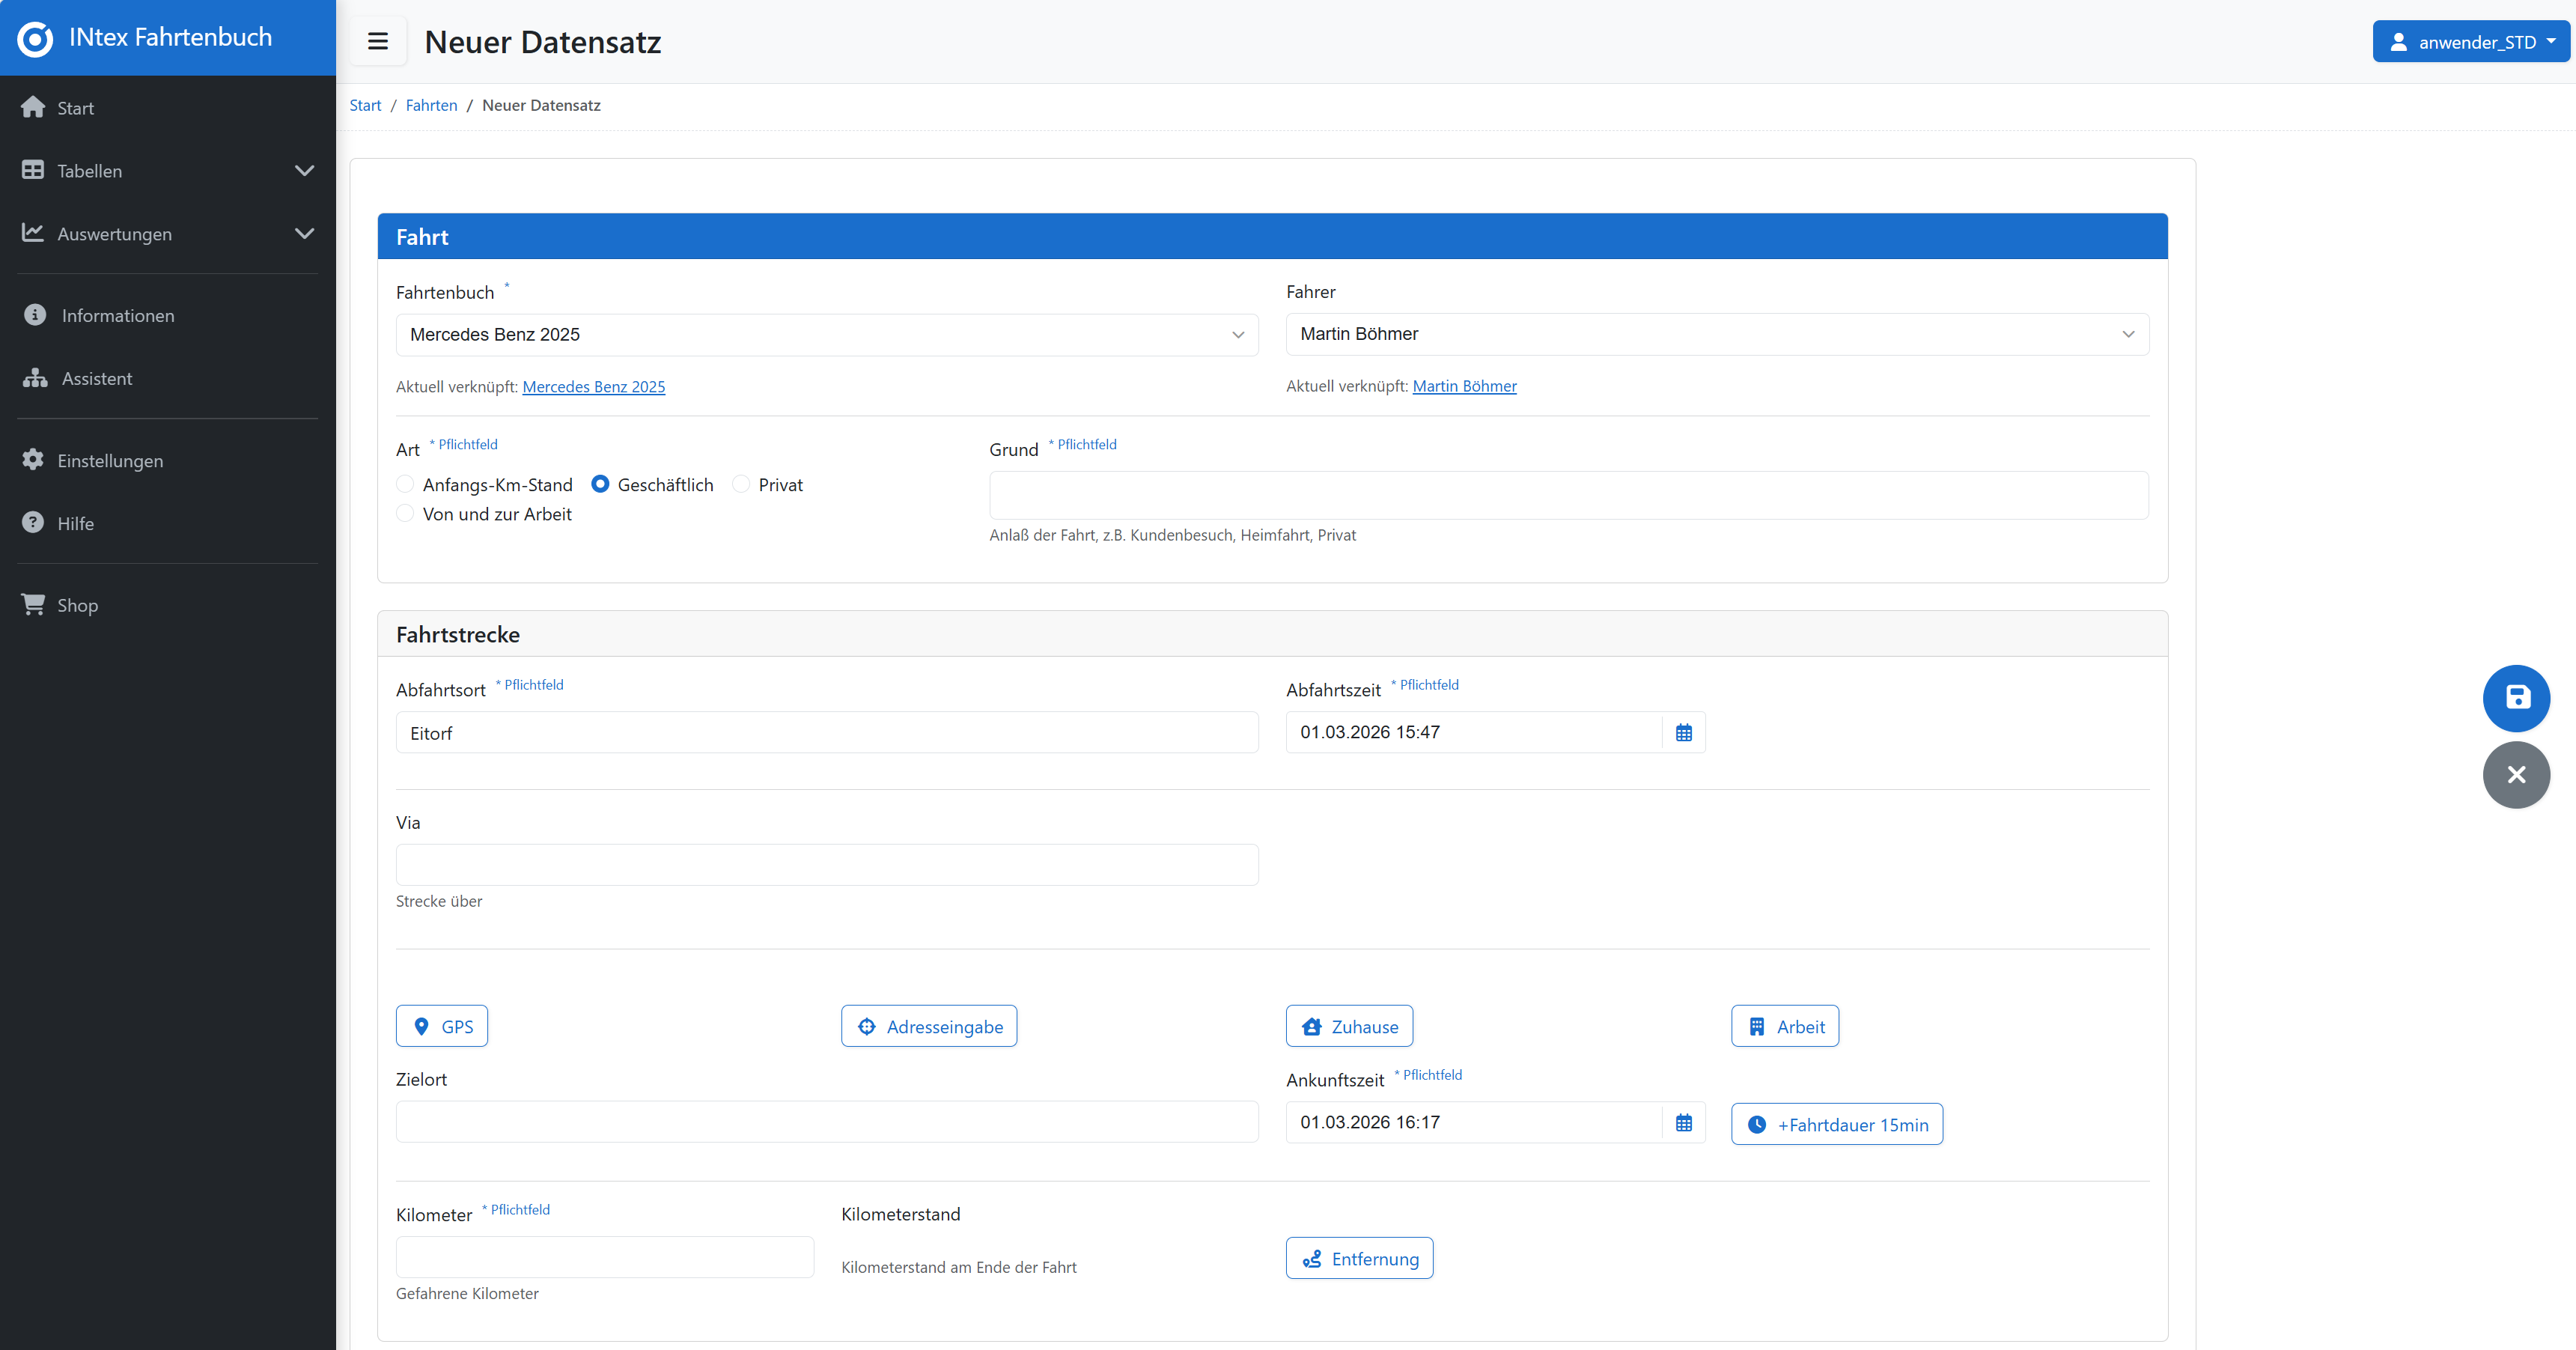2576x1350 pixels.
Task: Click the floating save disk icon
Action: coord(2516,697)
